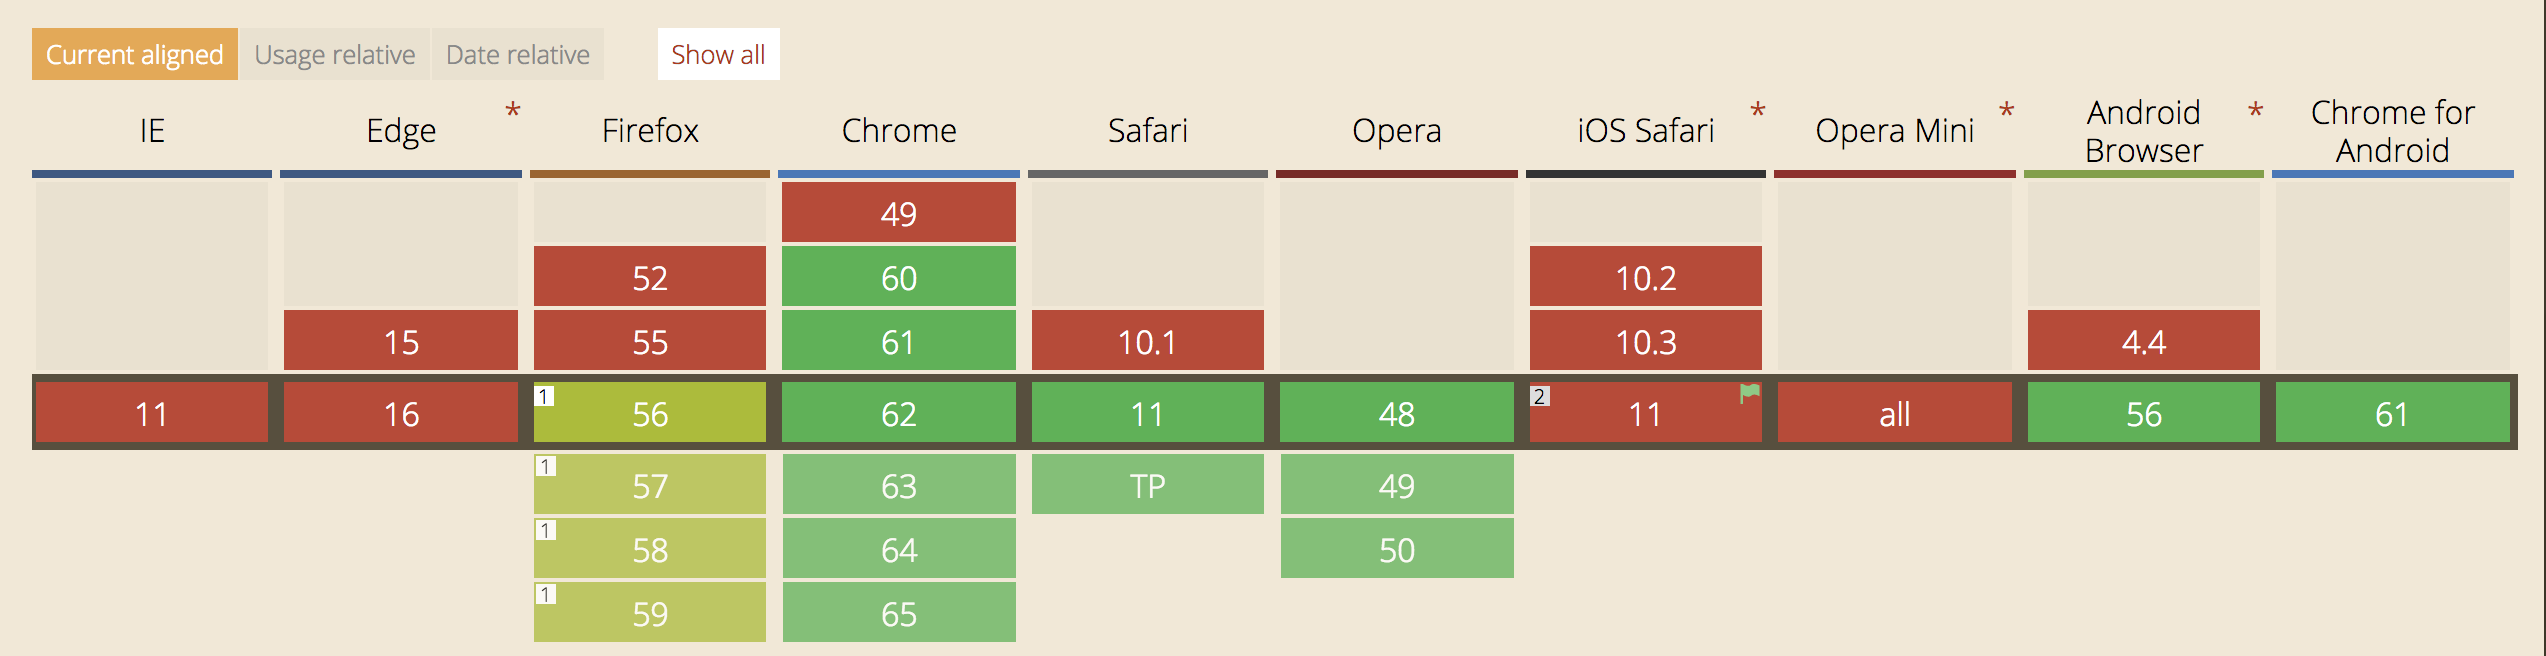This screenshot has height=656, width=2546.
Task: Switch to the Date relative view
Action: (x=518, y=54)
